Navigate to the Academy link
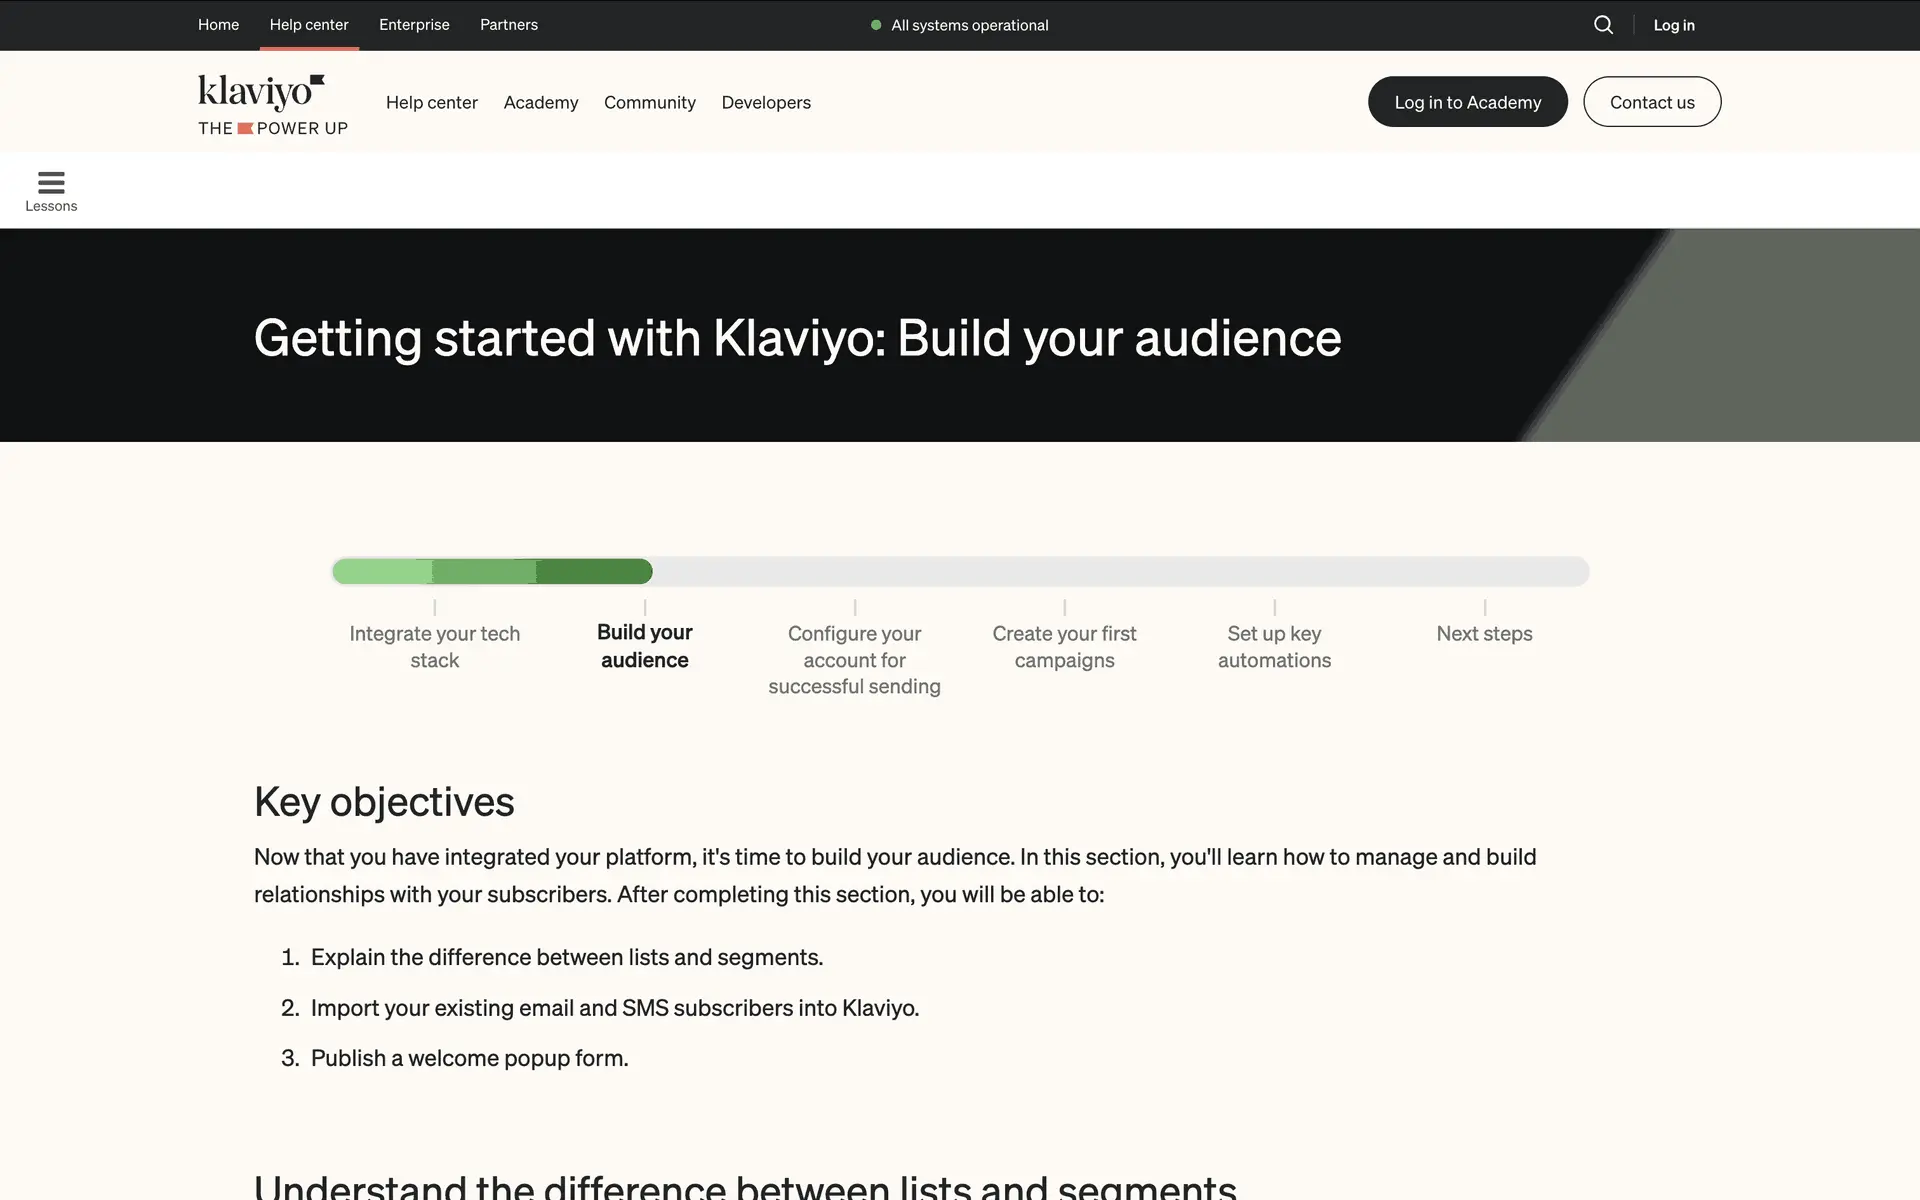Image resolution: width=1920 pixels, height=1200 pixels. [540, 102]
